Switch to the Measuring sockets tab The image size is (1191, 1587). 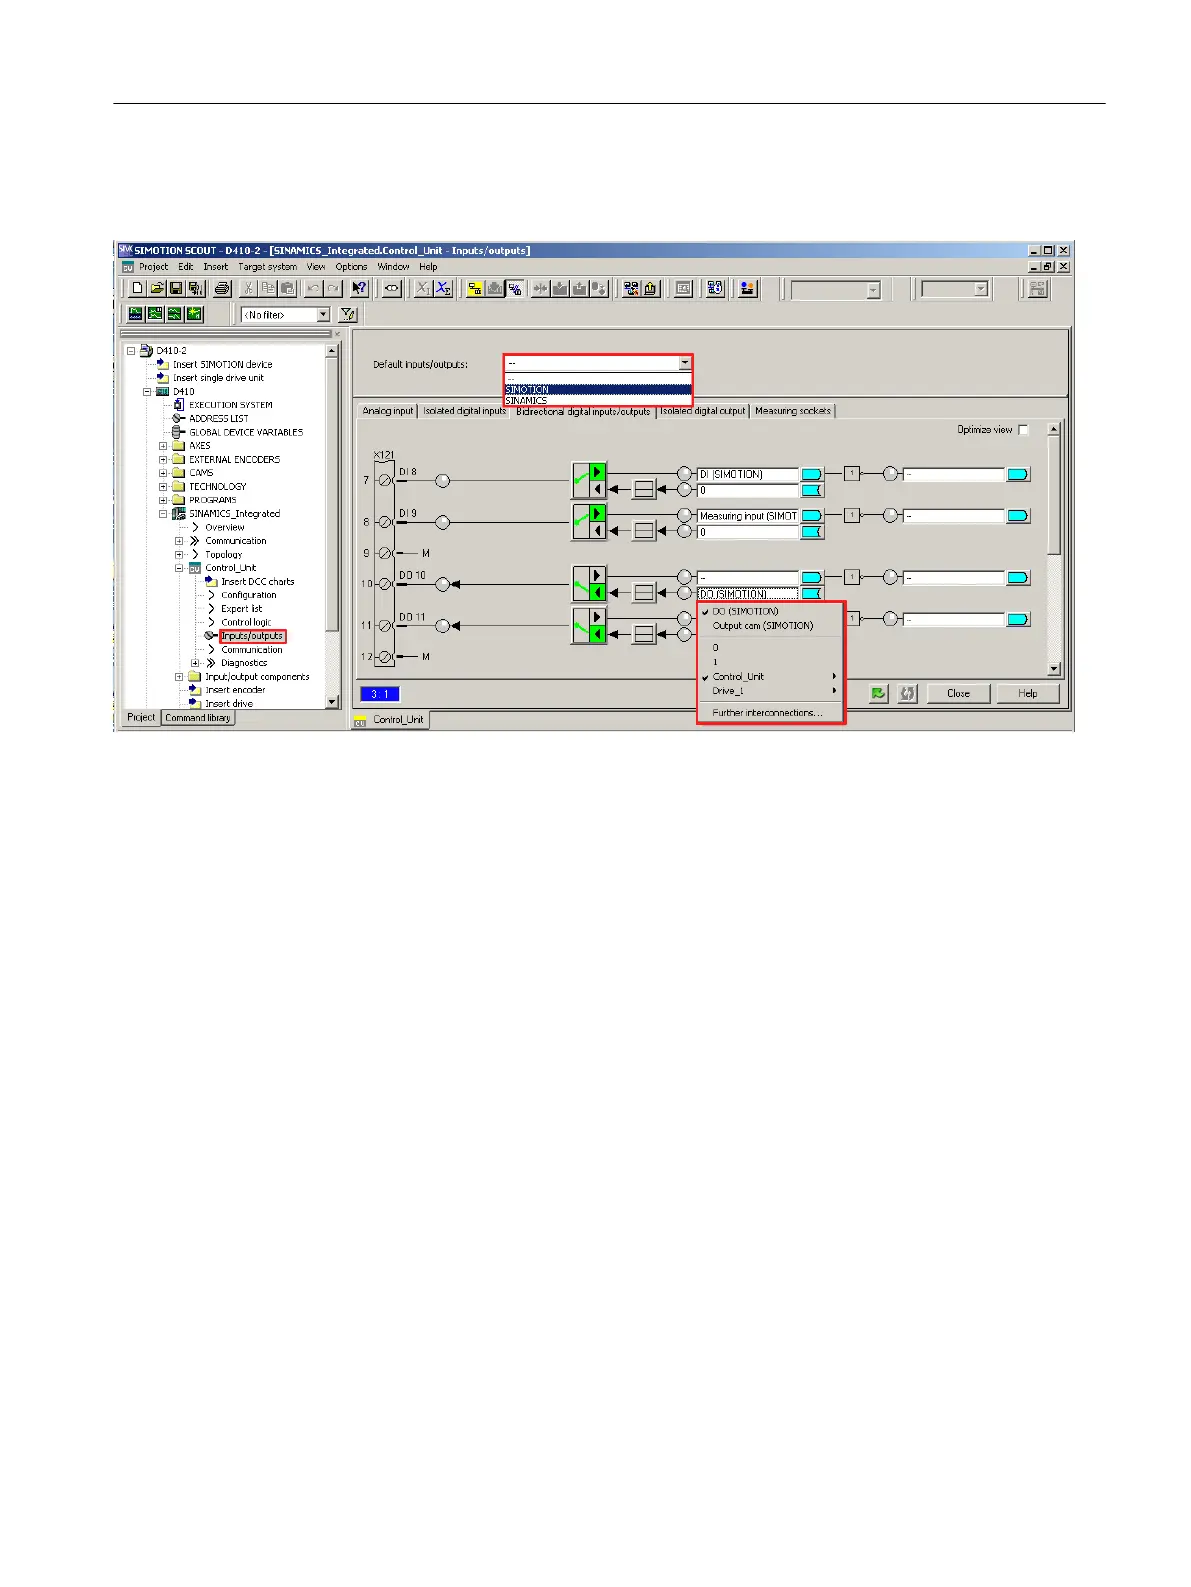793,411
